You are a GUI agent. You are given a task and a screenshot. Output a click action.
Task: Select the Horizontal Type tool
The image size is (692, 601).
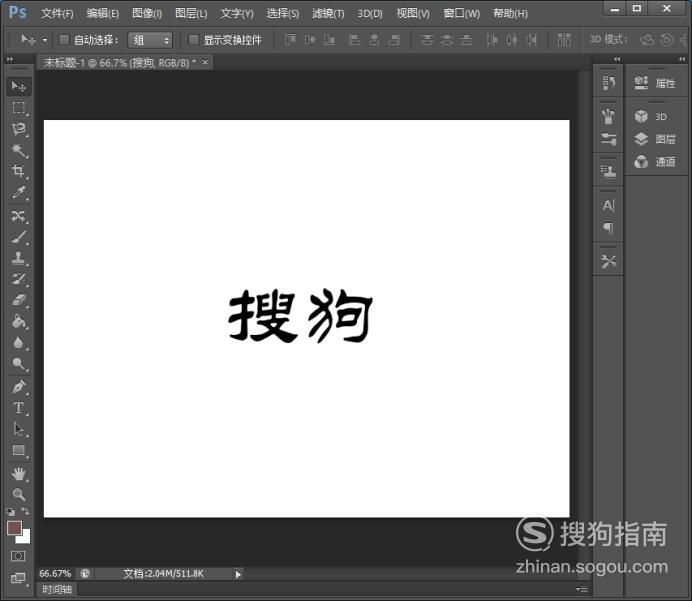(19, 408)
